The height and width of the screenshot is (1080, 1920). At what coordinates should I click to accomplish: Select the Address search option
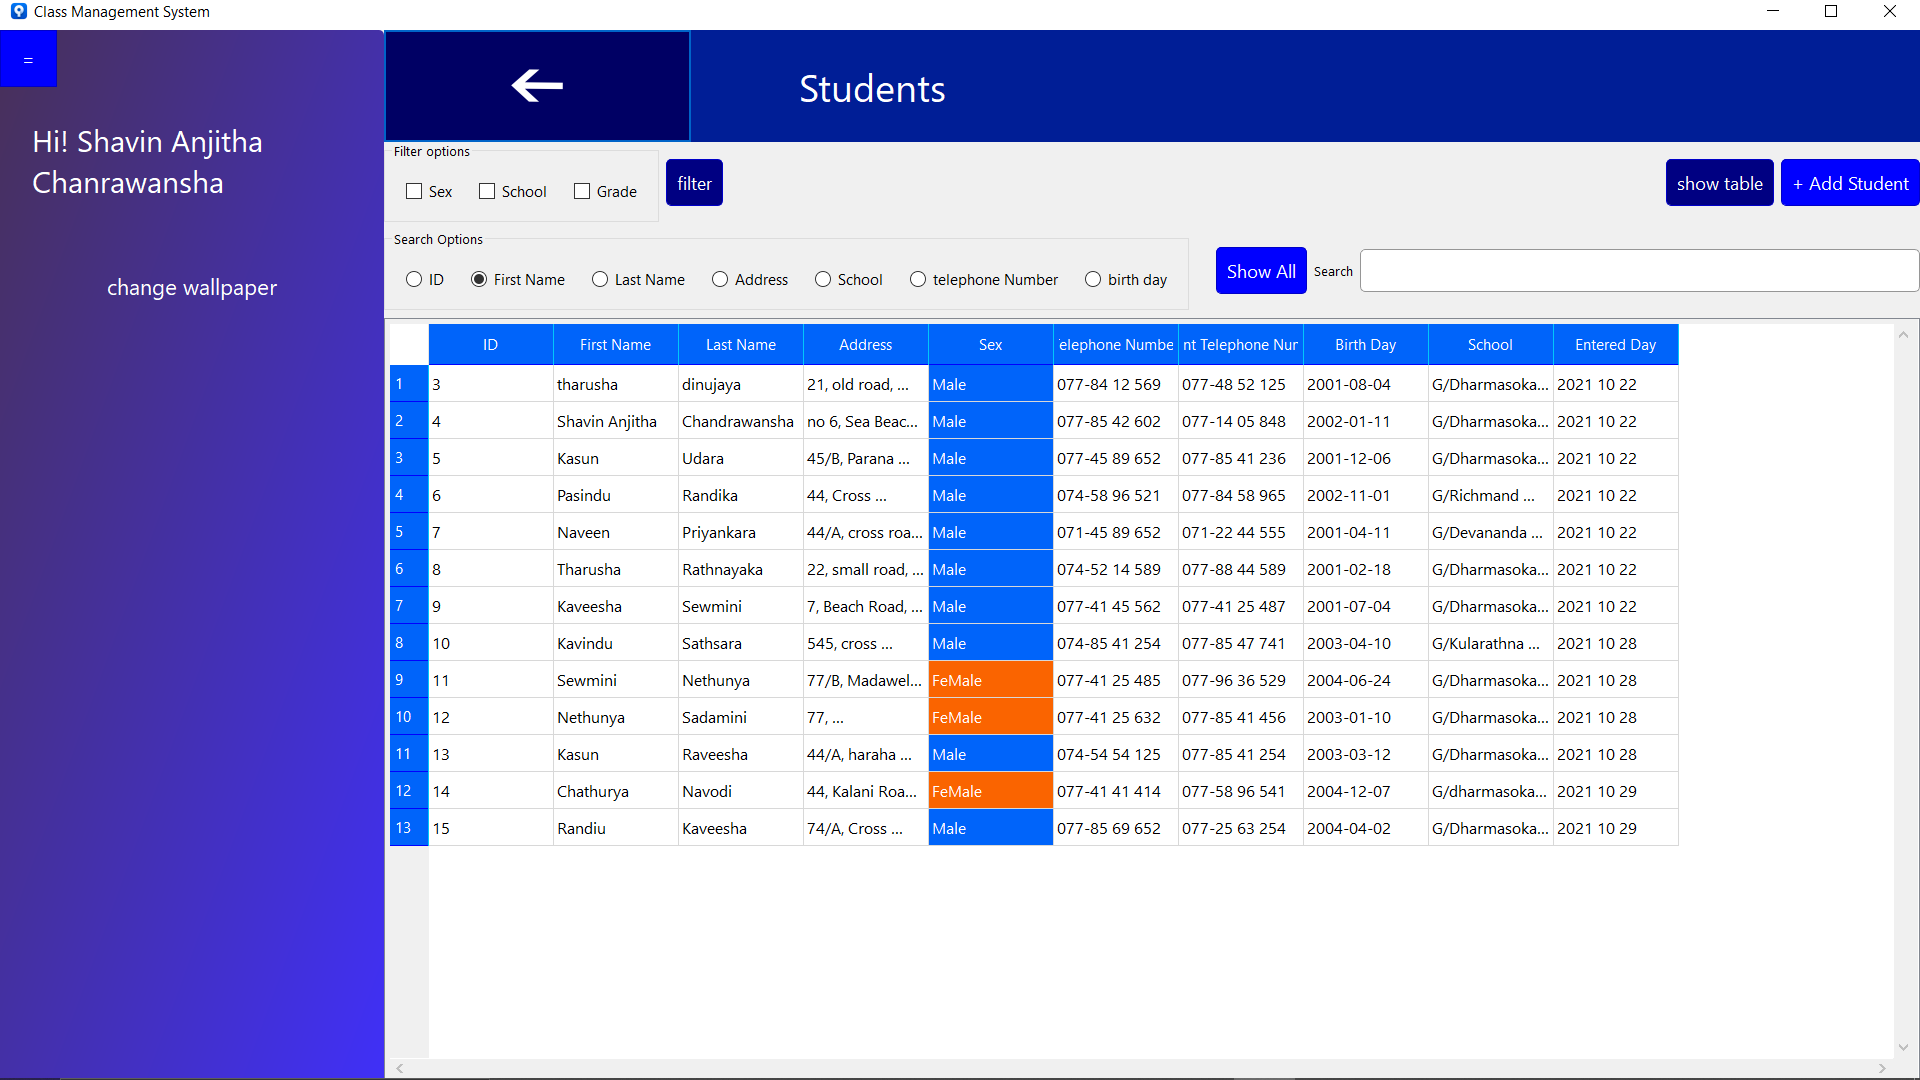(x=719, y=279)
